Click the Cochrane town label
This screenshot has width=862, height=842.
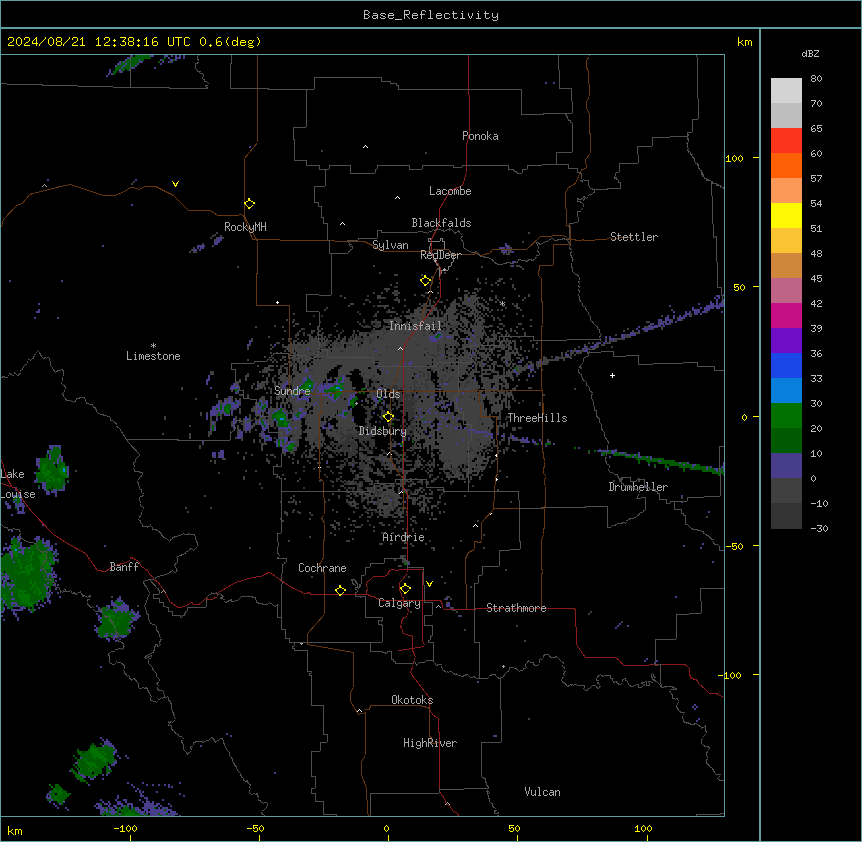[x=322, y=568]
